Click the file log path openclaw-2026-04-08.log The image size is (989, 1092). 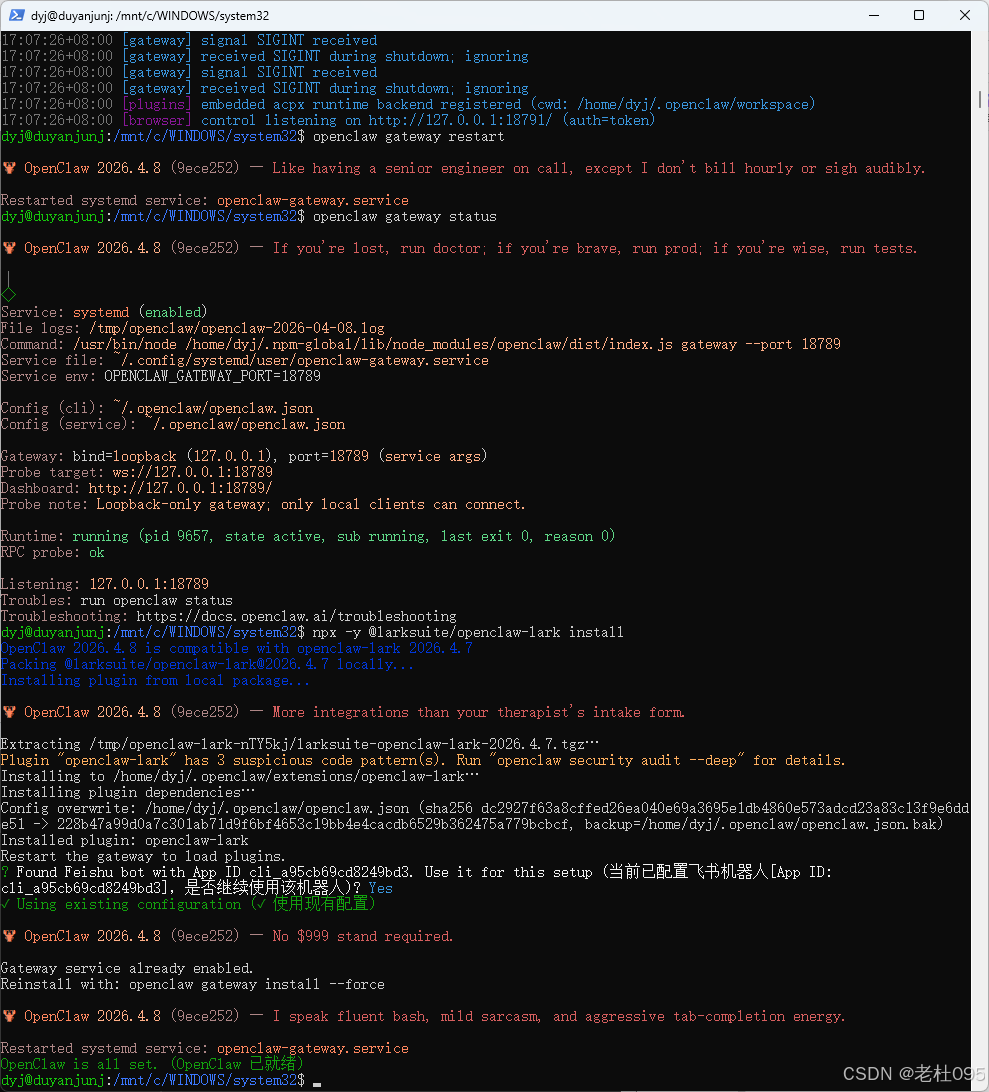[x=237, y=328]
